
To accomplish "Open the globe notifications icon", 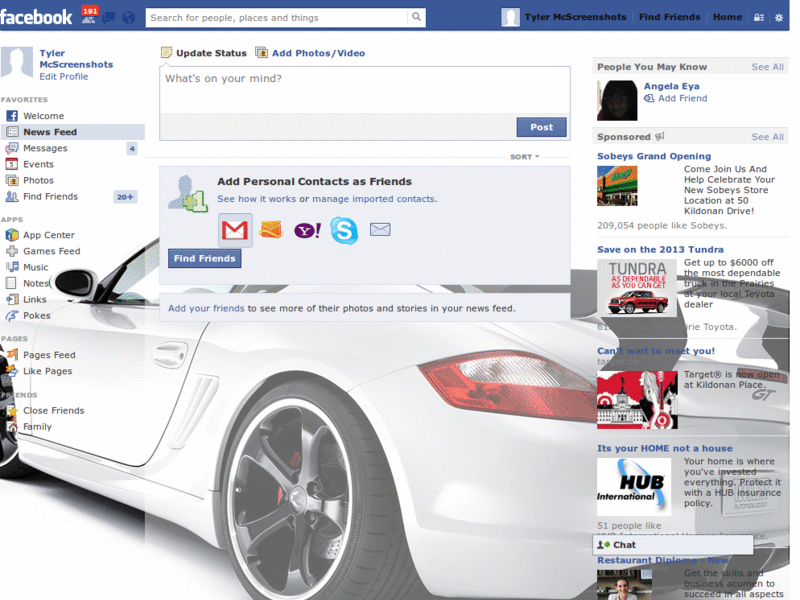I will point(129,18).
